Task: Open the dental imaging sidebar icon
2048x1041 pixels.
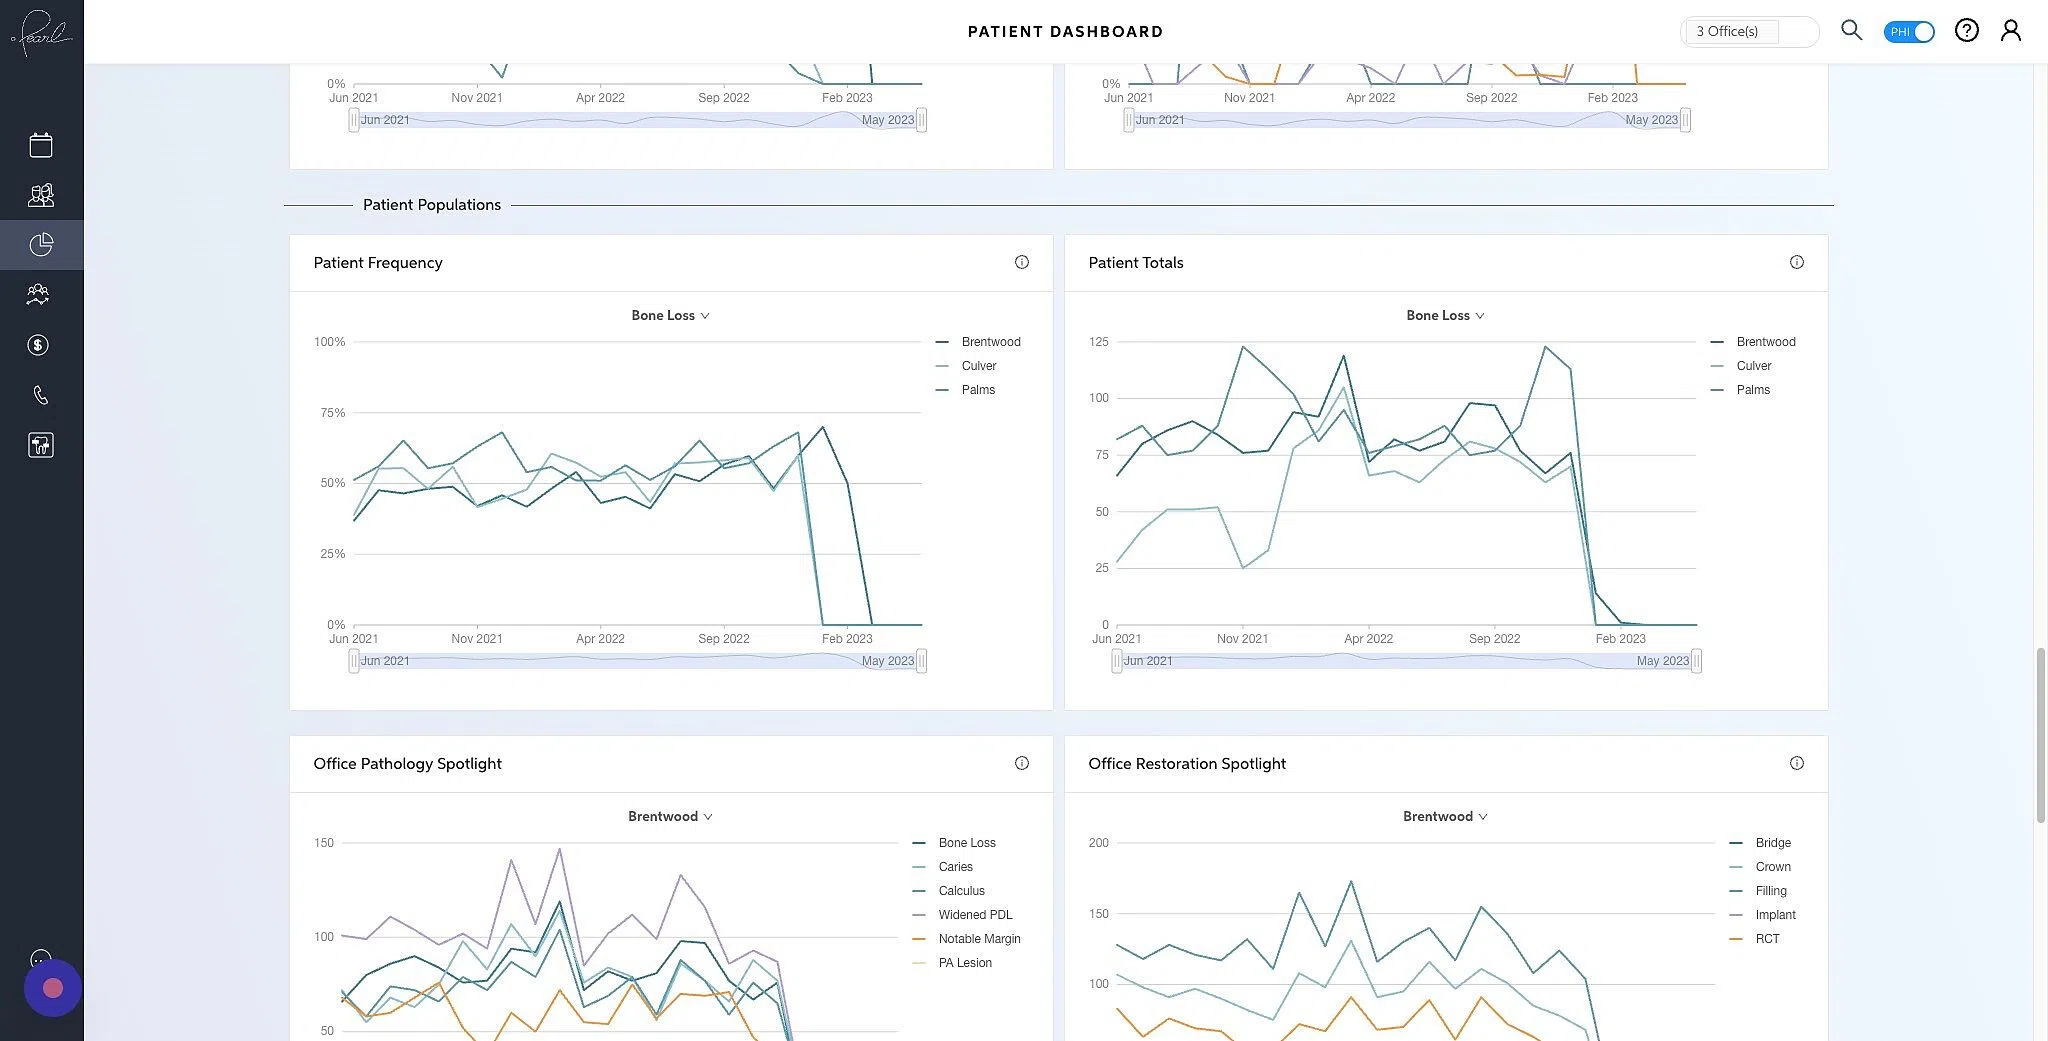Action: 40,444
